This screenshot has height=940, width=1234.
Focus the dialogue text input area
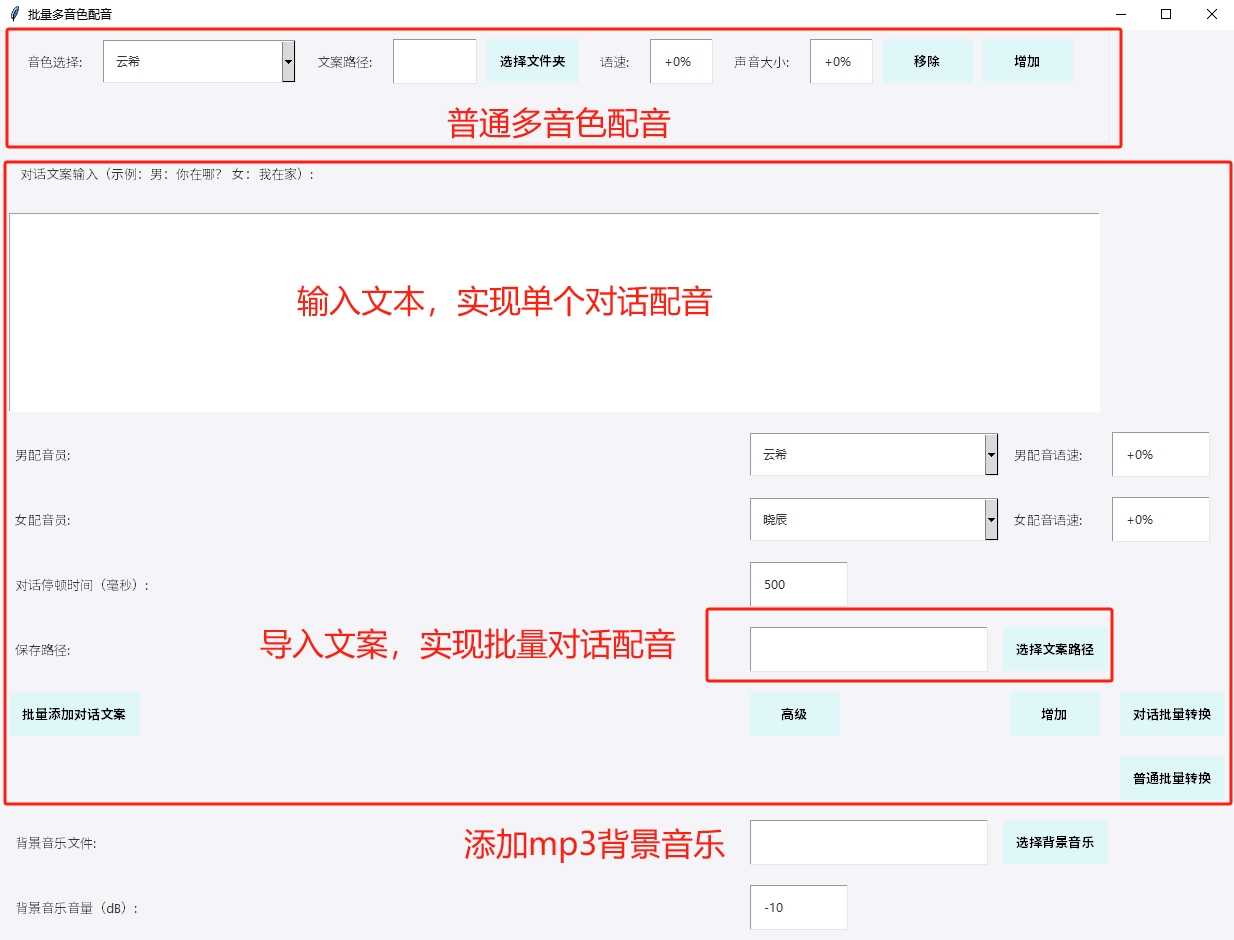tap(554, 312)
